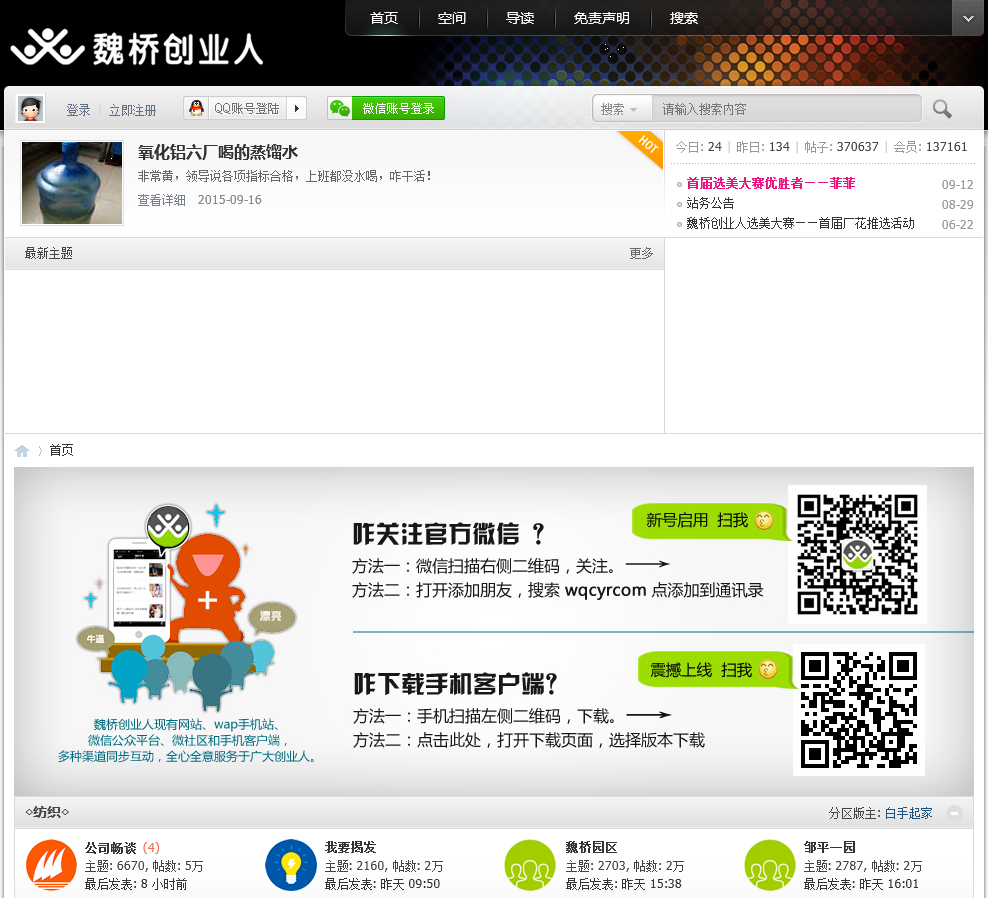This screenshot has height=898, width=988.
Task: Click the QQ penguin login icon
Action: [x=197, y=108]
